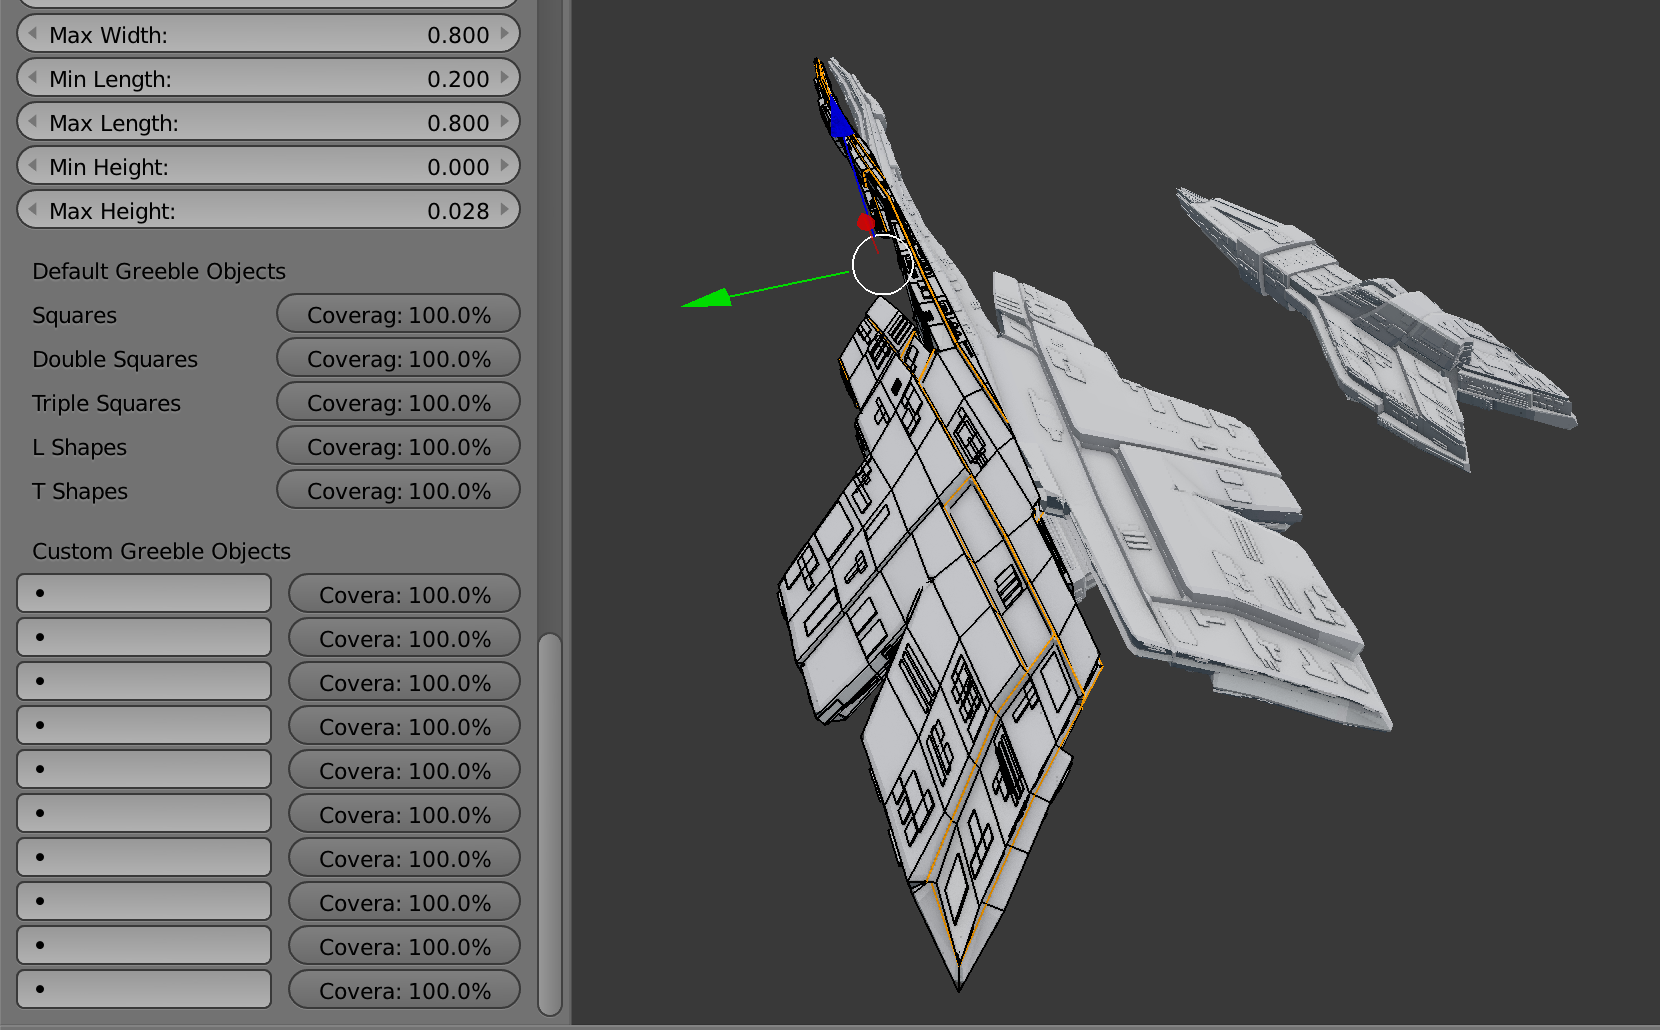Select the first custom greeble object field
This screenshot has width=1660, height=1030.
click(144, 593)
